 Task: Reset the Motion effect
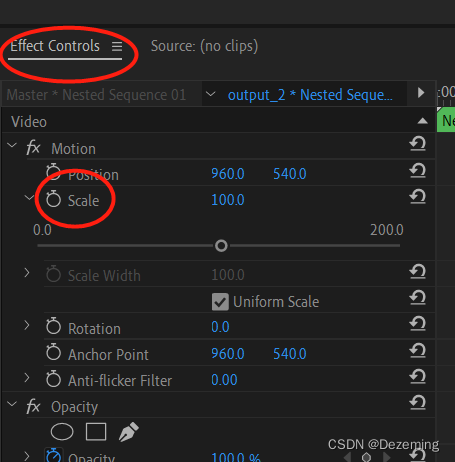click(418, 144)
